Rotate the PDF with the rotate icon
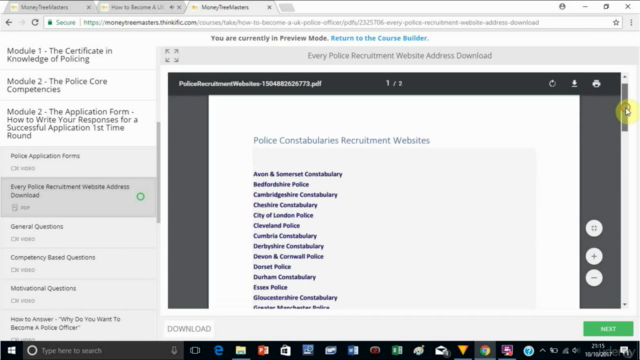This screenshot has height=360, width=640. [552, 84]
